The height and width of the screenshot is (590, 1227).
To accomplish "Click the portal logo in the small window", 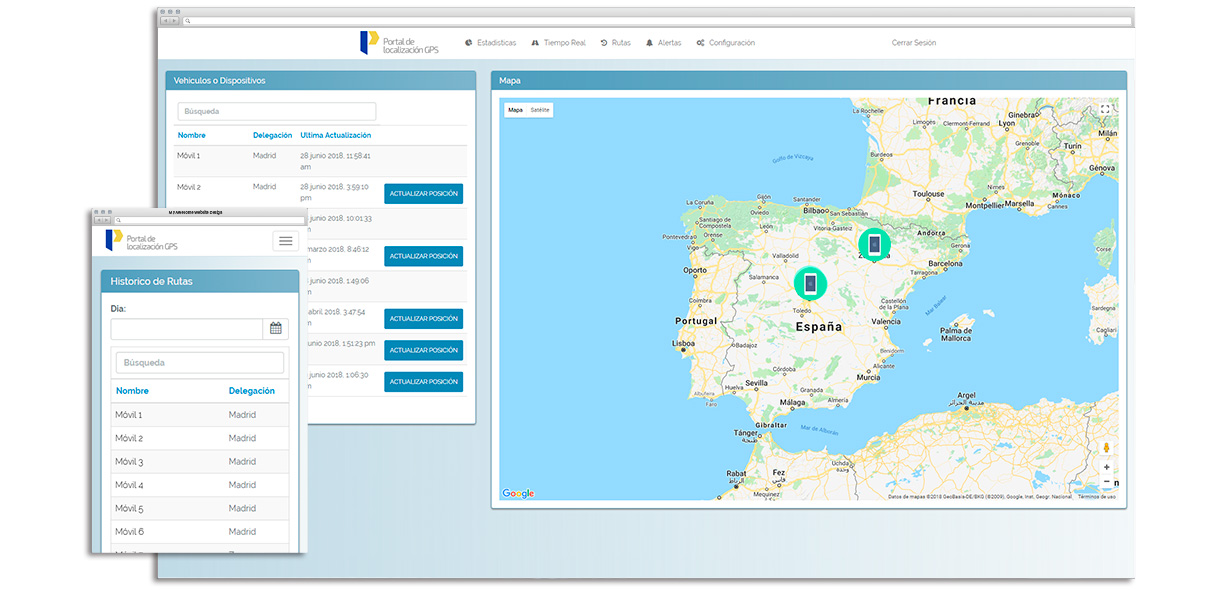I will 142,240.
